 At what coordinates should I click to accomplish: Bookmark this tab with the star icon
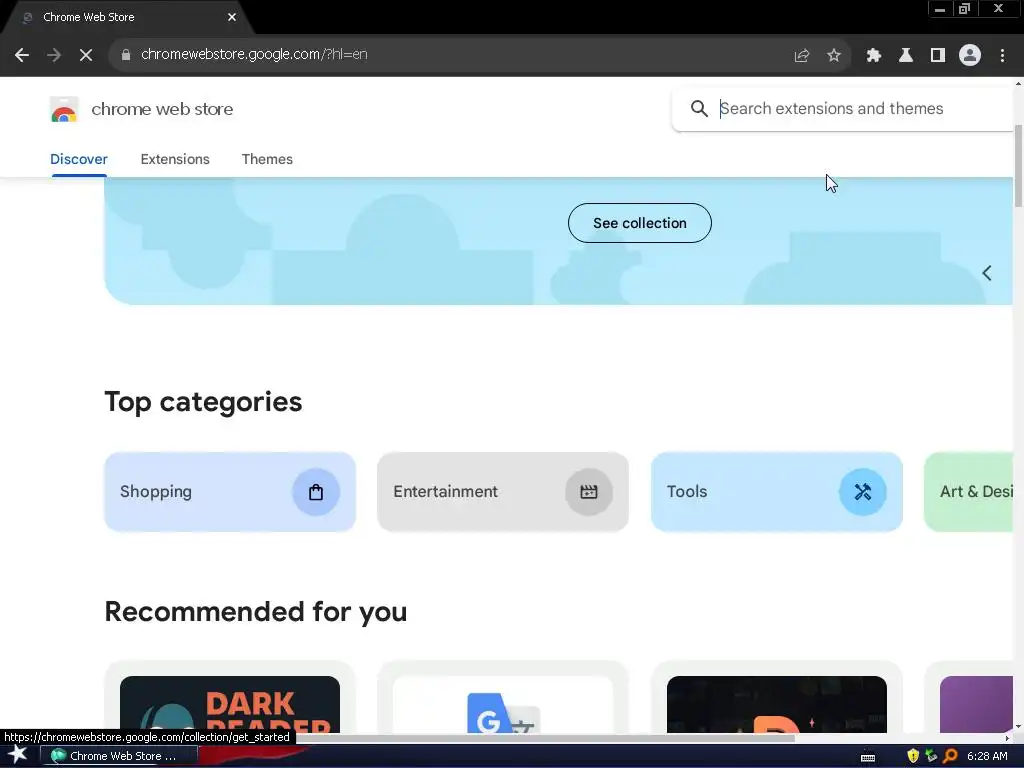834,55
